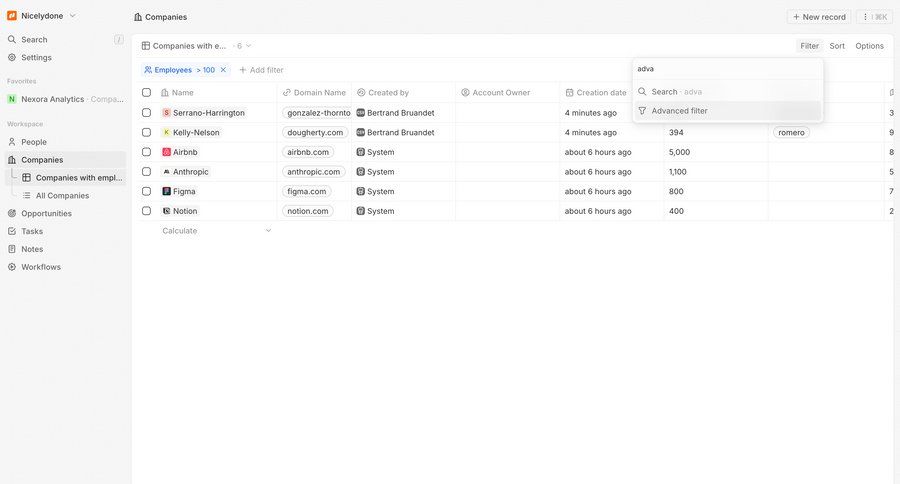Click the Settings gear icon
900x484 pixels.
click(11, 57)
